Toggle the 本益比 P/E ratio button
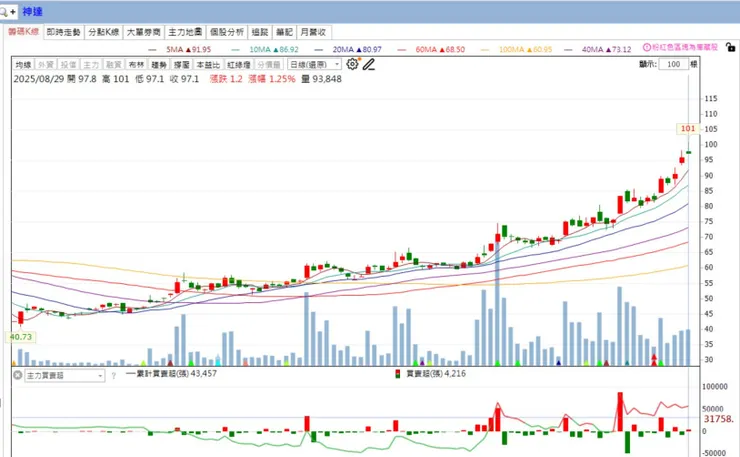The image size is (740, 457). [x=208, y=65]
